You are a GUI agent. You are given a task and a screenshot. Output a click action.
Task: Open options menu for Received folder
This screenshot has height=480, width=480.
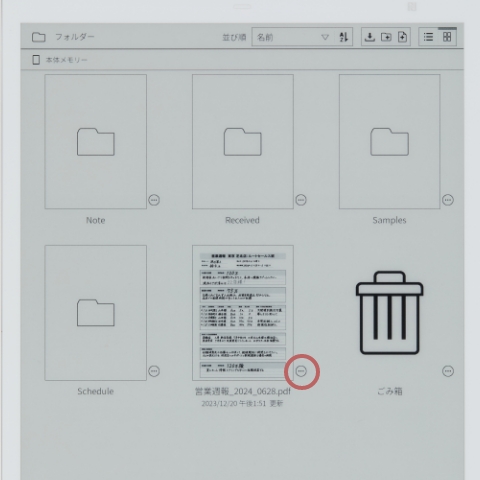(301, 200)
